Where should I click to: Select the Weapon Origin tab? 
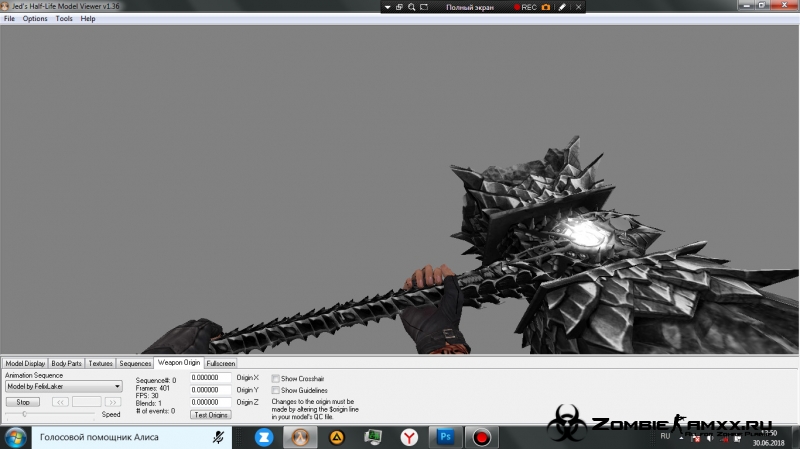coord(179,362)
